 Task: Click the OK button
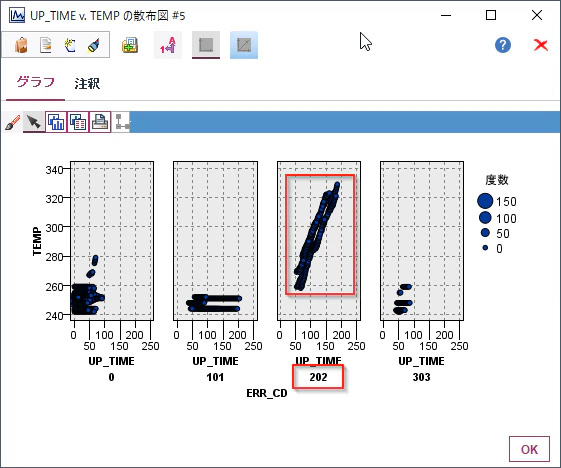529,449
